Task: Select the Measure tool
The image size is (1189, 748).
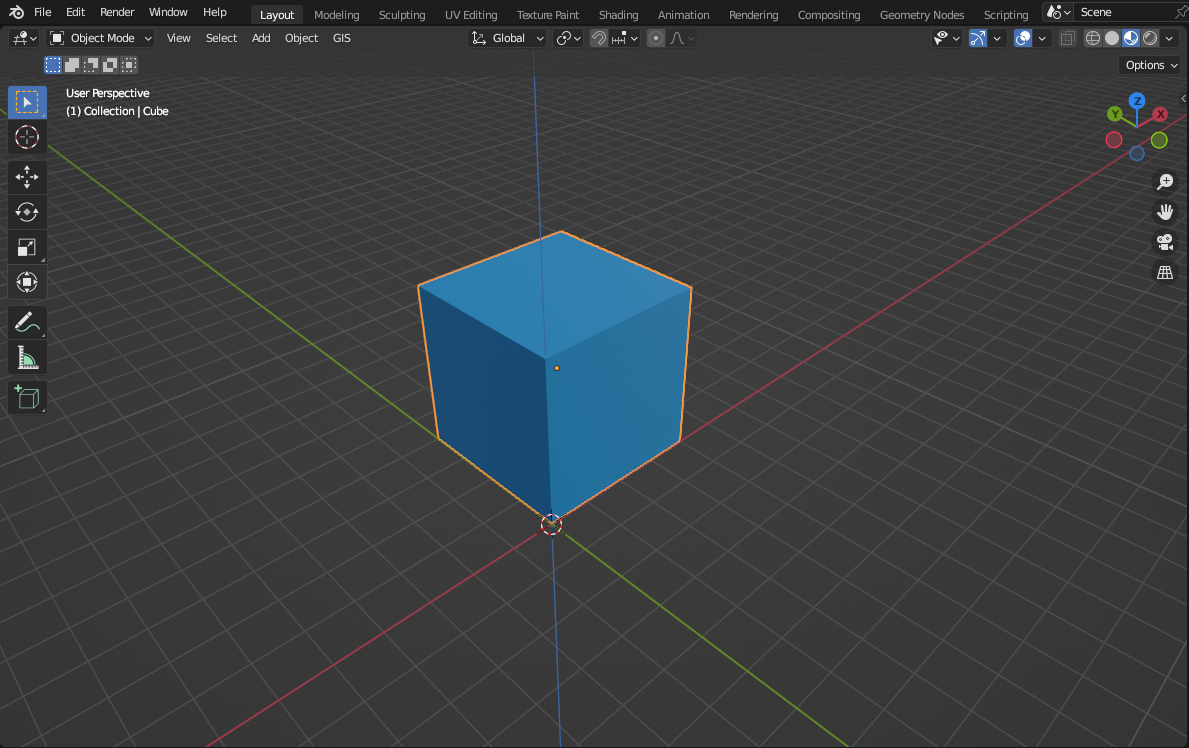Action: [x=27, y=357]
